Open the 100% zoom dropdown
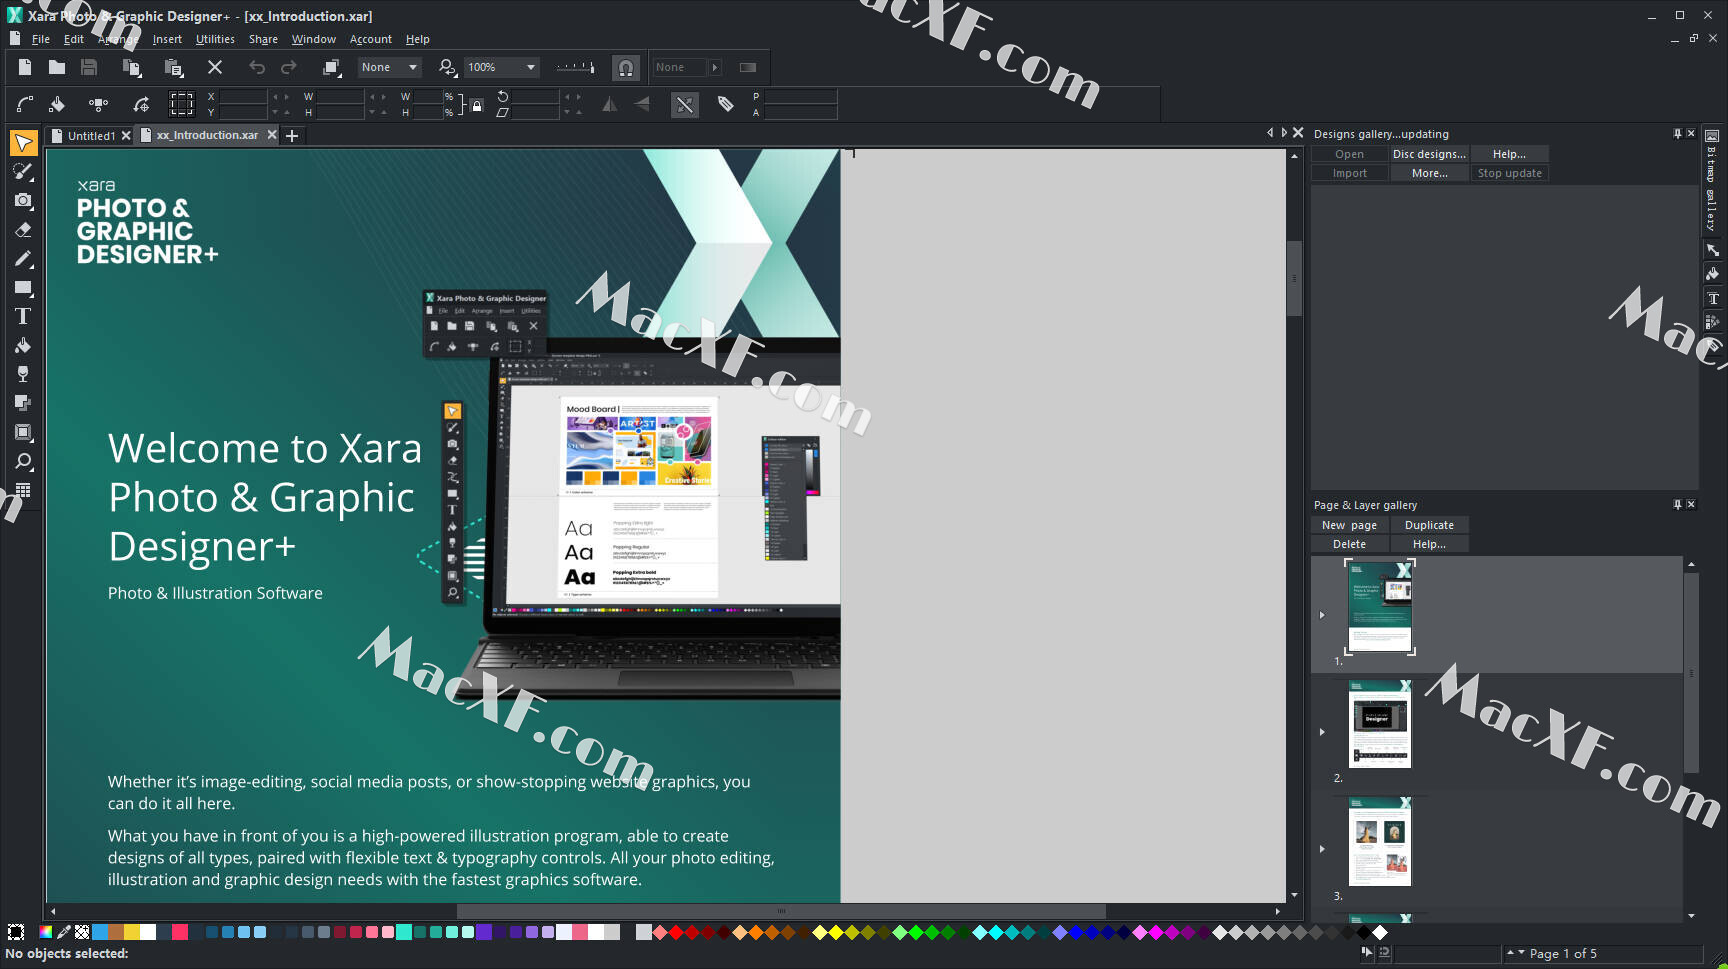The image size is (1728, 969). point(502,67)
